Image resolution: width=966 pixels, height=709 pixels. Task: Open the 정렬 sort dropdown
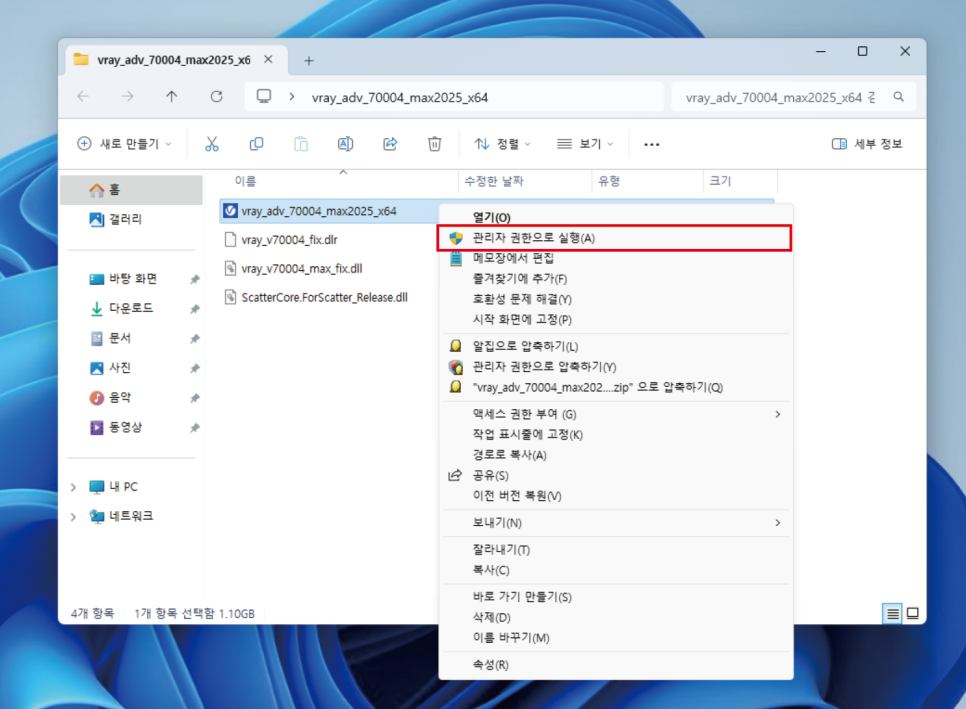(x=502, y=144)
